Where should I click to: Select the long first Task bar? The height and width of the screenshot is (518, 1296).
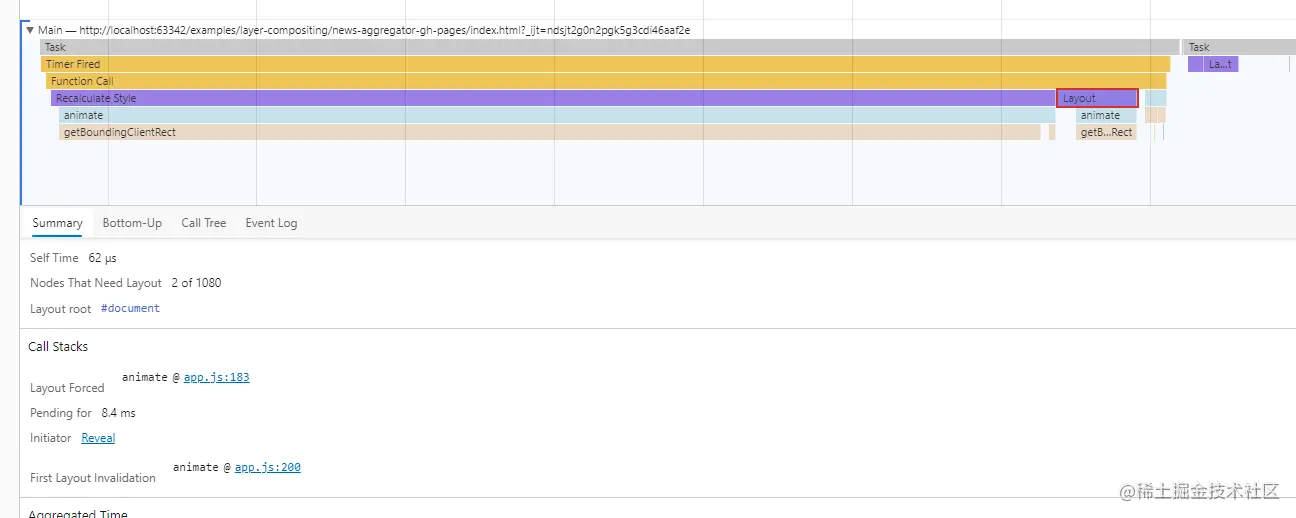click(610, 47)
